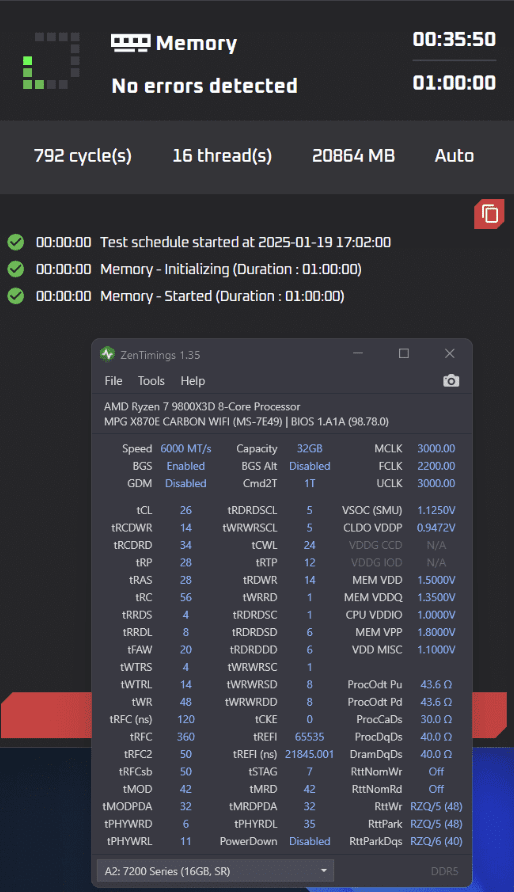Click the red copy log icon
This screenshot has height=892, width=514.
[490, 214]
